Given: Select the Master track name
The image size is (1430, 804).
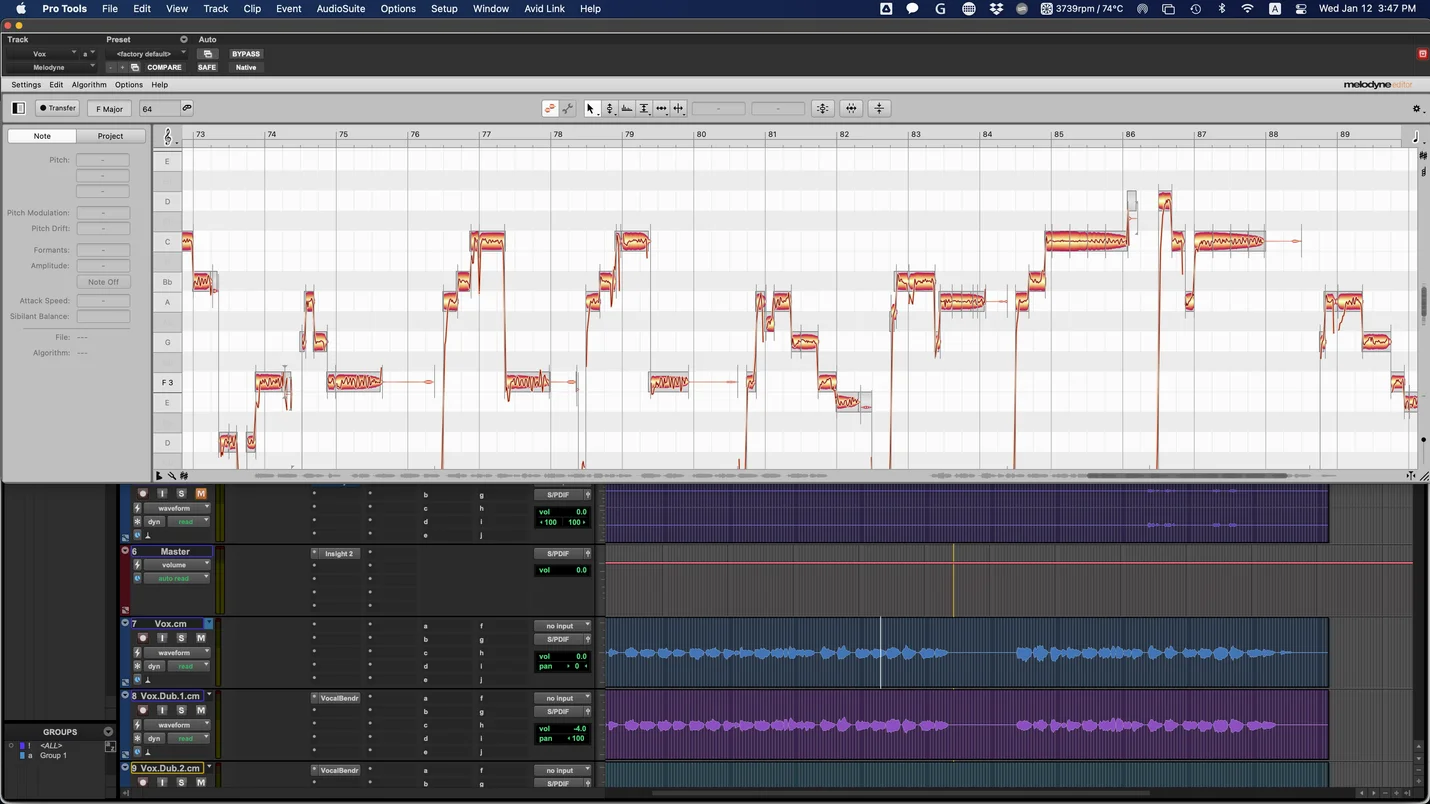Looking at the screenshot, I should tap(174, 551).
